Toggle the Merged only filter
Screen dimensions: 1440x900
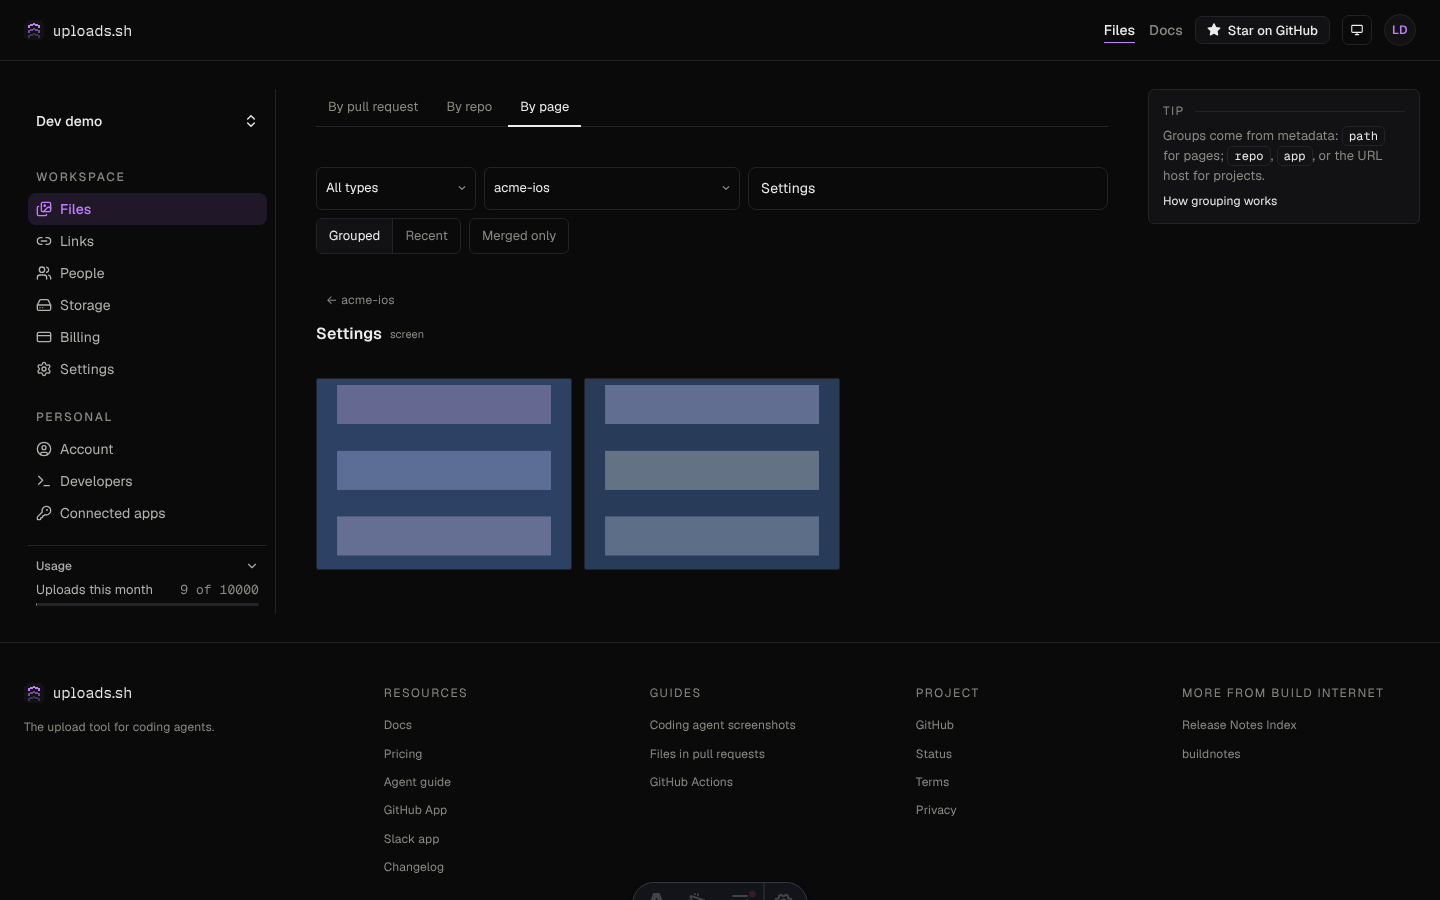coord(519,236)
